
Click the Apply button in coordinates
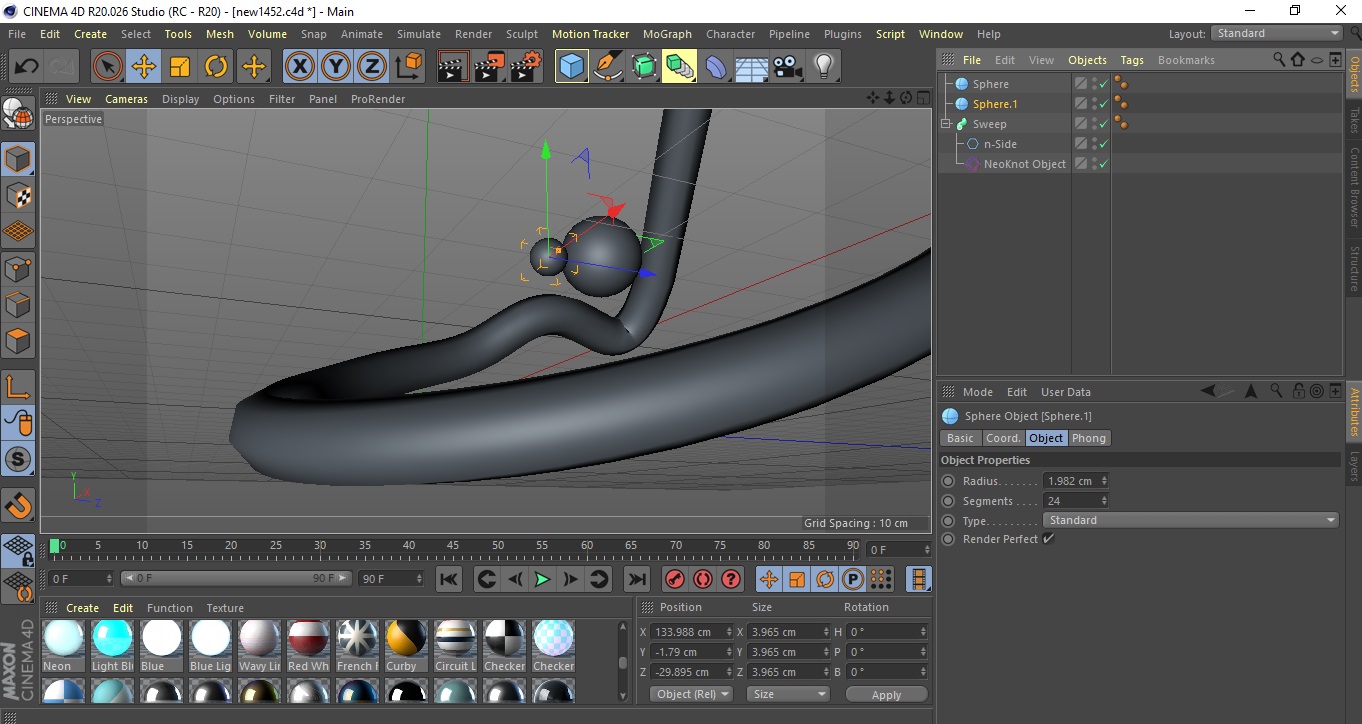point(886,695)
